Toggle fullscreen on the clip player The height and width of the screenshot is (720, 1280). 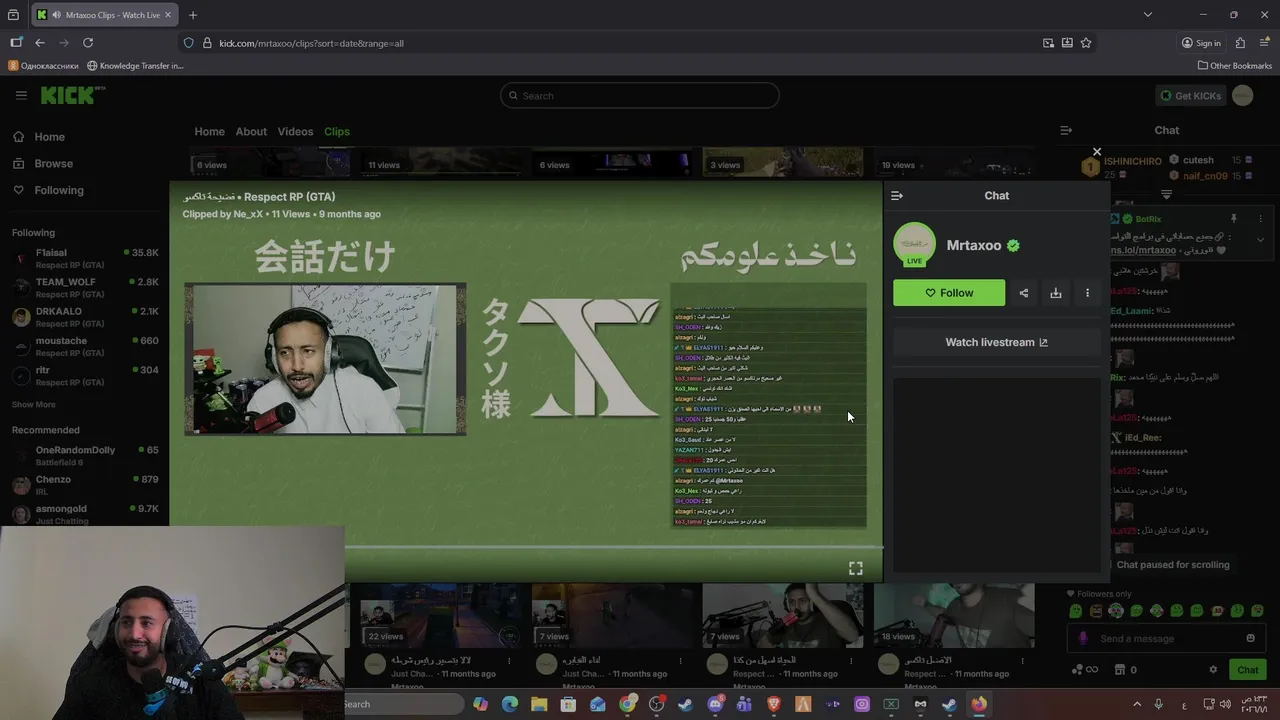click(x=856, y=568)
